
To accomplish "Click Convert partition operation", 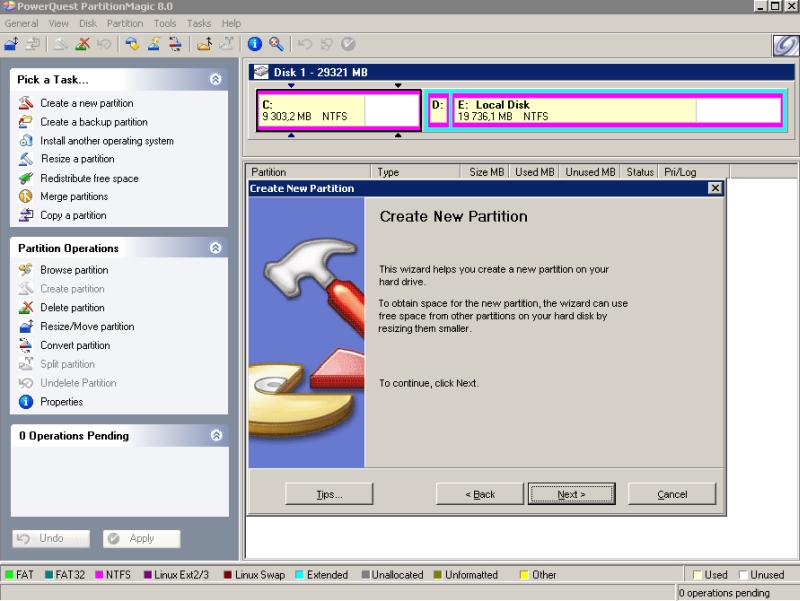I will tap(75, 345).
